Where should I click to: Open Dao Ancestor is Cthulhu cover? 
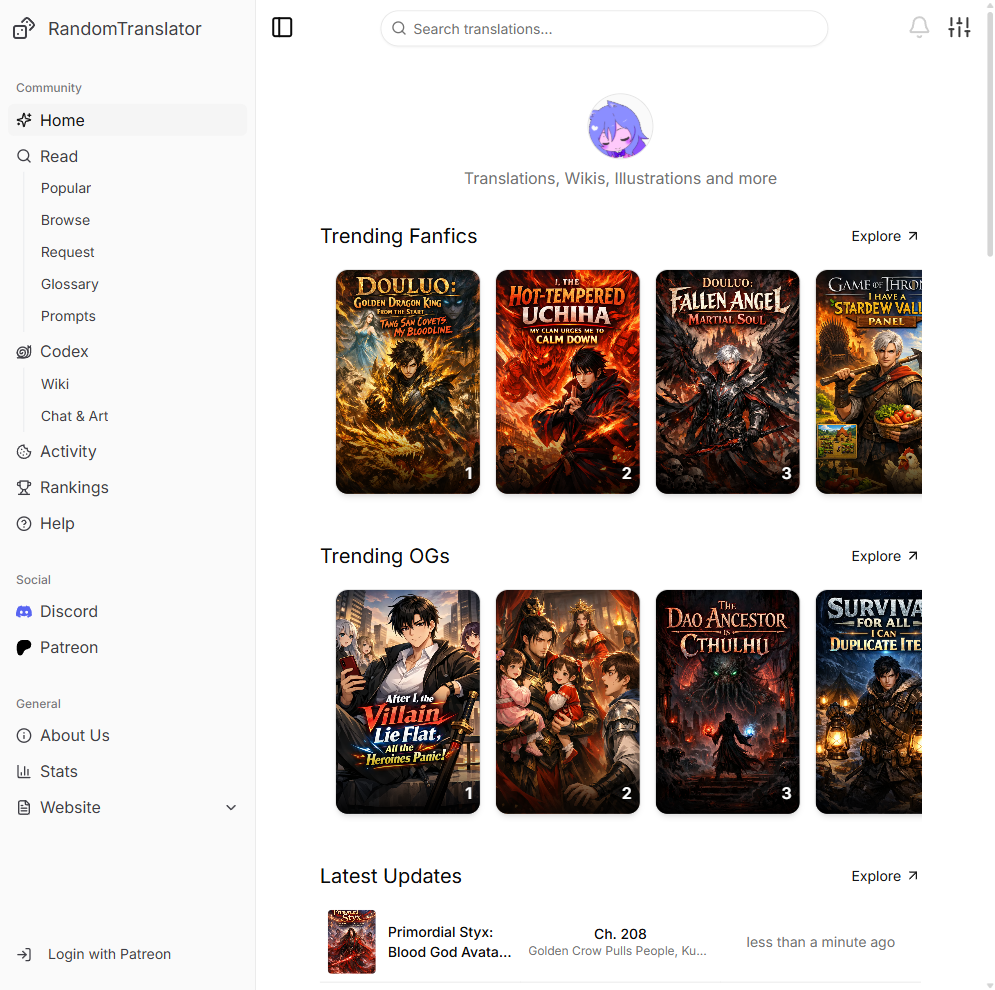[x=727, y=702]
